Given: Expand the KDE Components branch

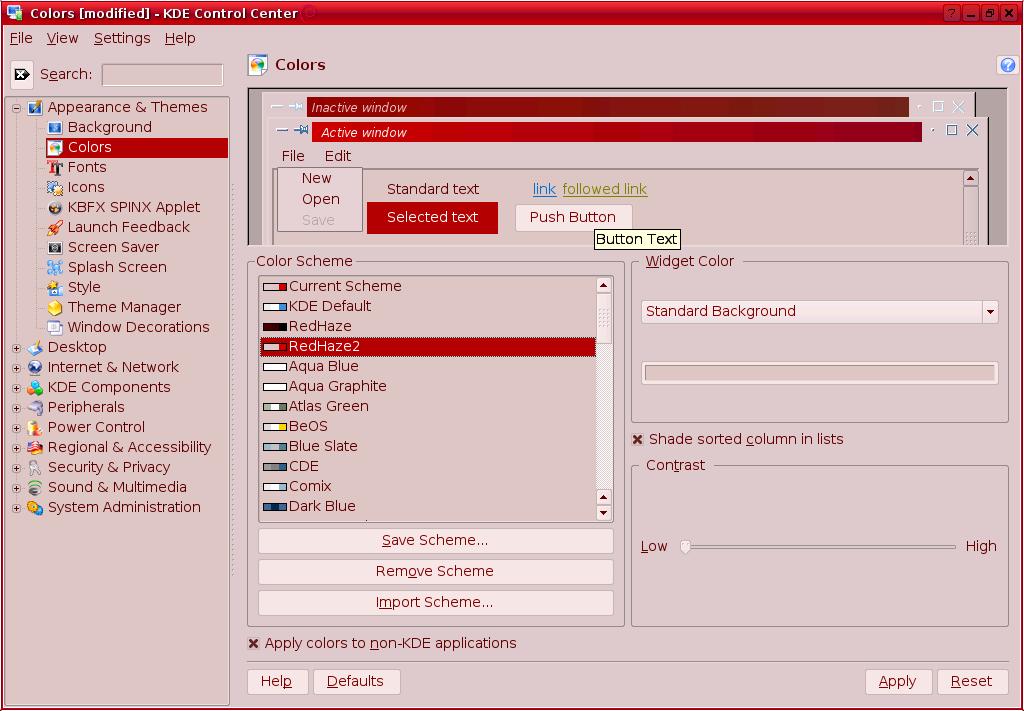Looking at the screenshot, I should tap(16, 388).
